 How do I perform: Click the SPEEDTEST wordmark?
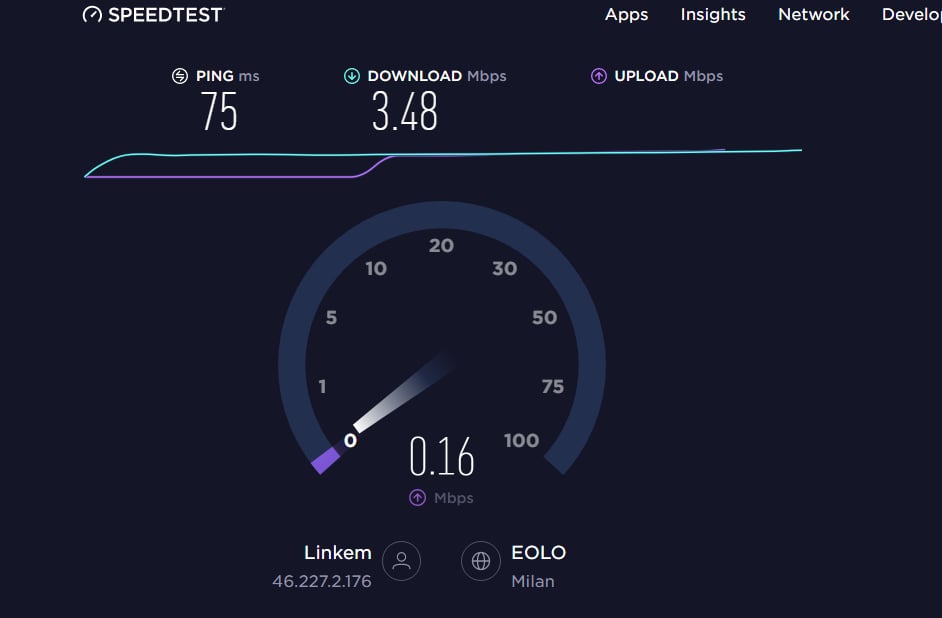[x=166, y=14]
